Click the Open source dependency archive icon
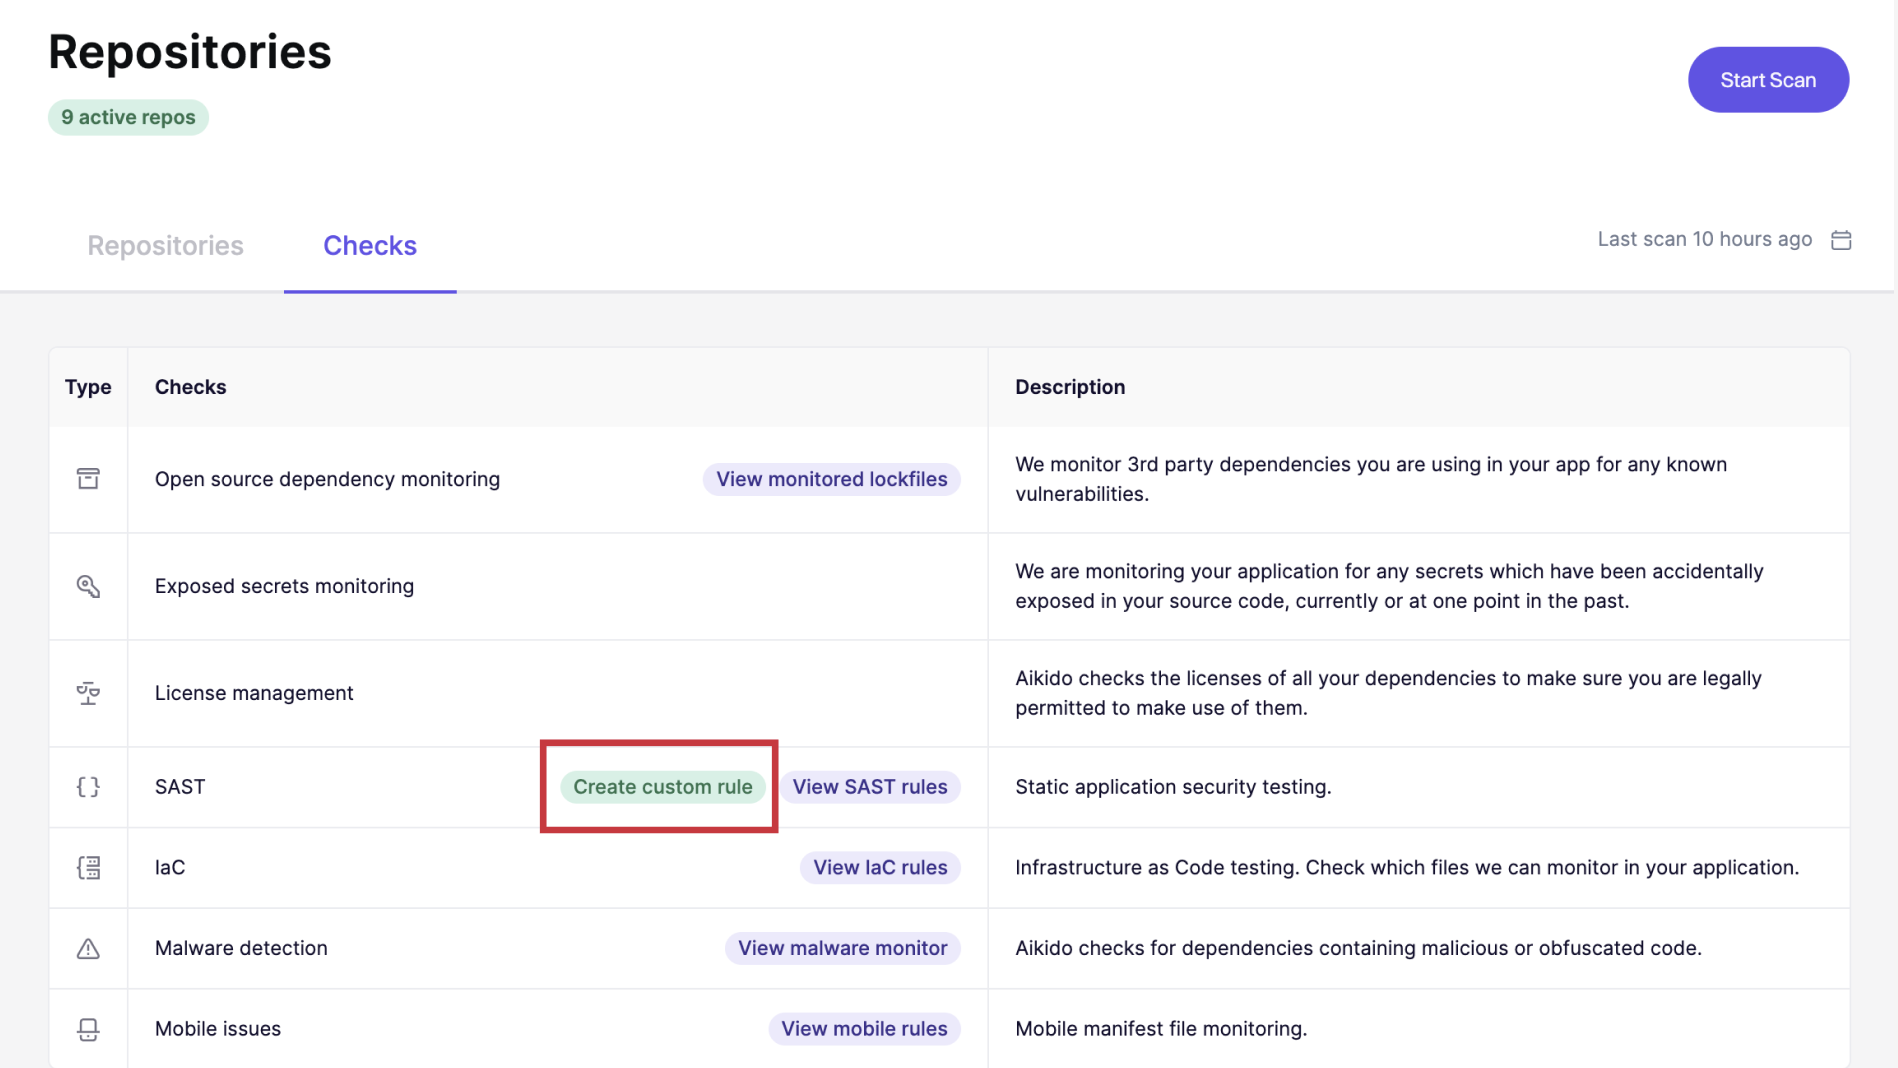Viewport: 1898px width, 1068px height. tap(88, 479)
